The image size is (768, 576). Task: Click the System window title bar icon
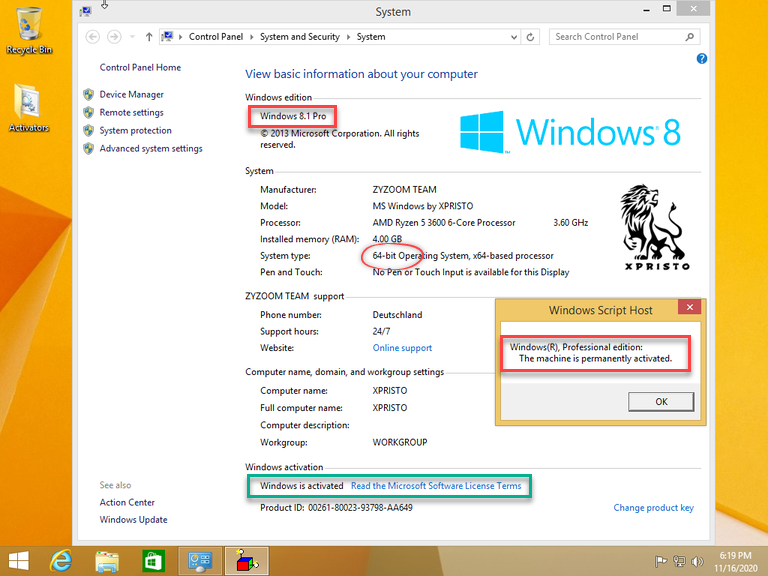[x=85, y=11]
